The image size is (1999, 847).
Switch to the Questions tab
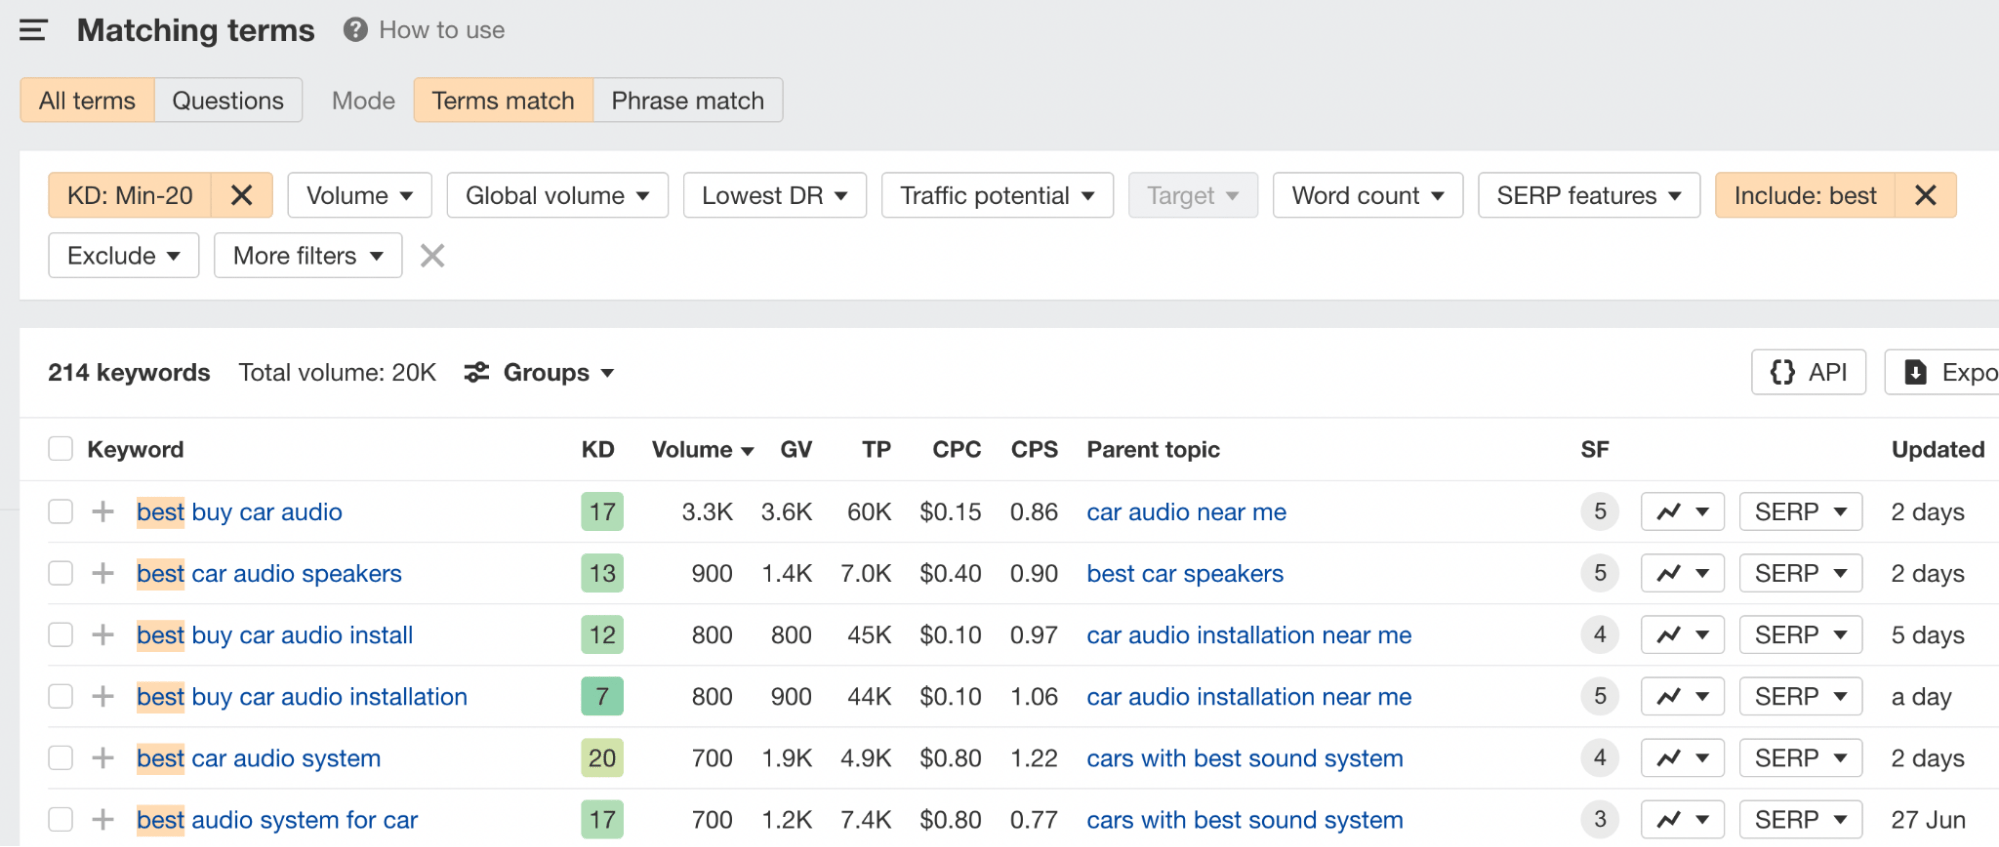(x=228, y=100)
